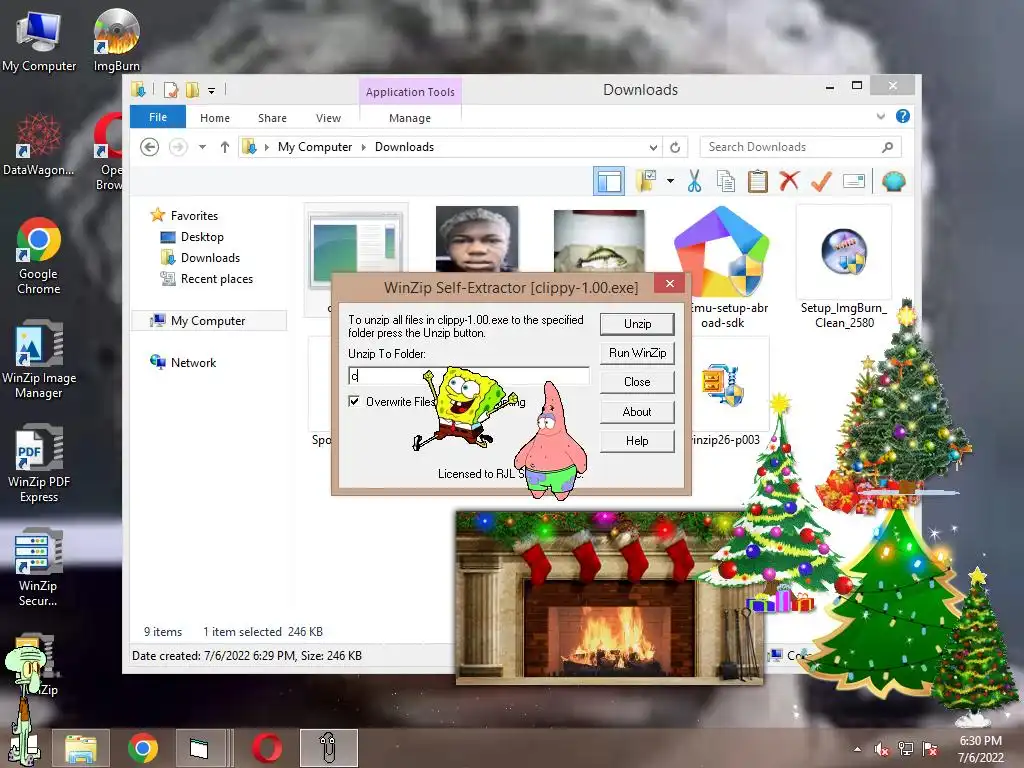This screenshot has width=1024, height=768.
Task: Click the Help button in WinZip Self-Extractor
Action: click(x=637, y=441)
